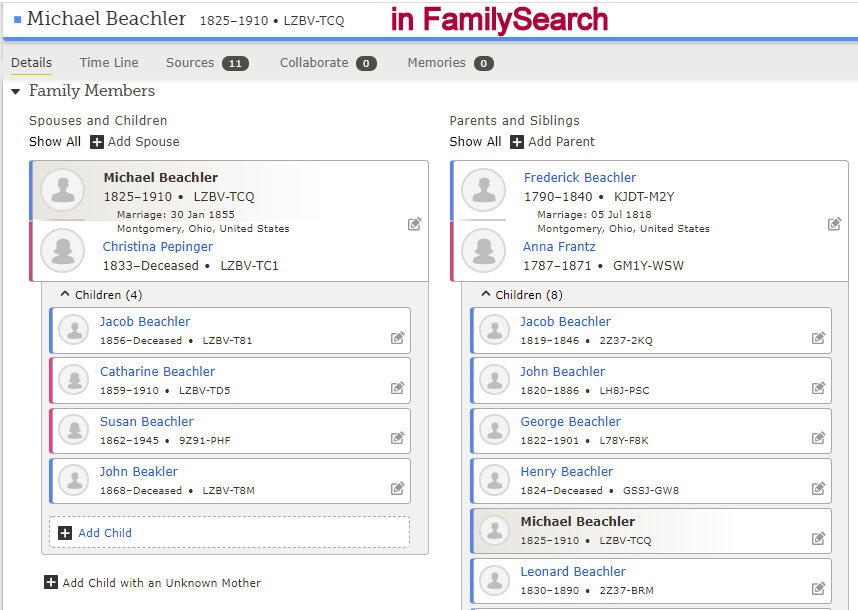This screenshot has width=858, height=610.
Task: Click plus icon for Add Spouse
Action: click(97, 142)
